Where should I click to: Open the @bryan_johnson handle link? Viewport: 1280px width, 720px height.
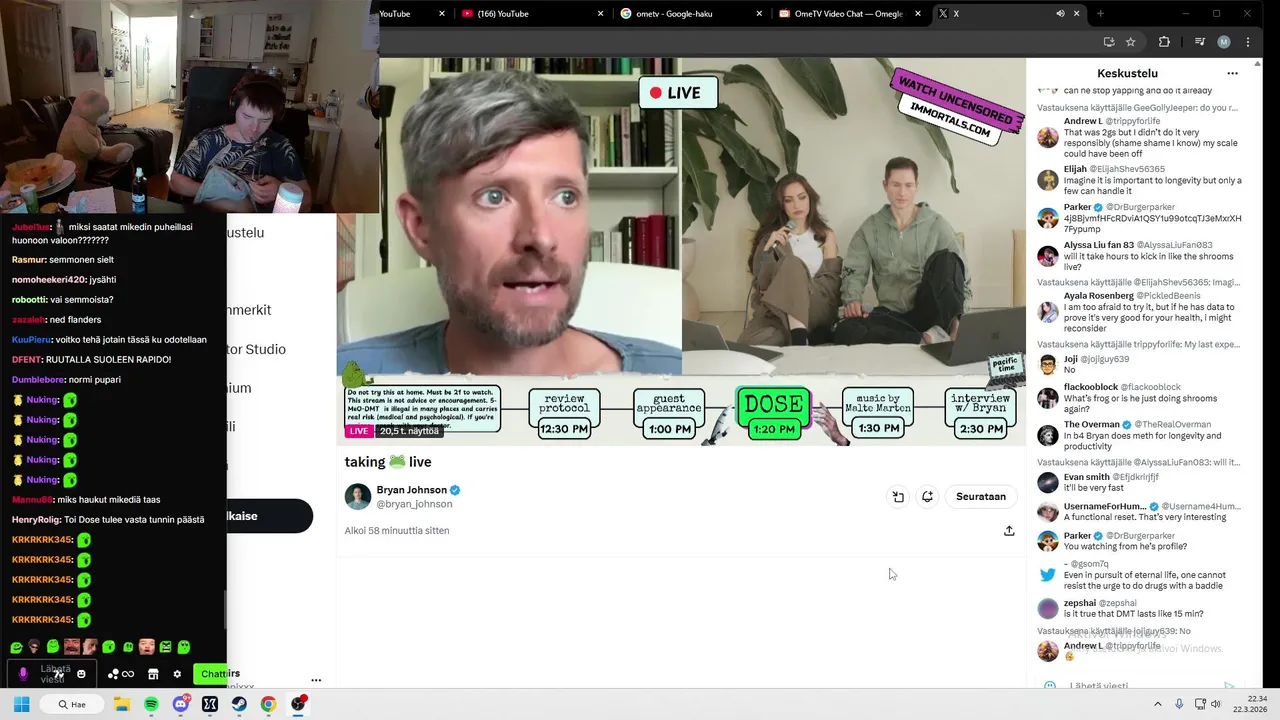point(414,504)
